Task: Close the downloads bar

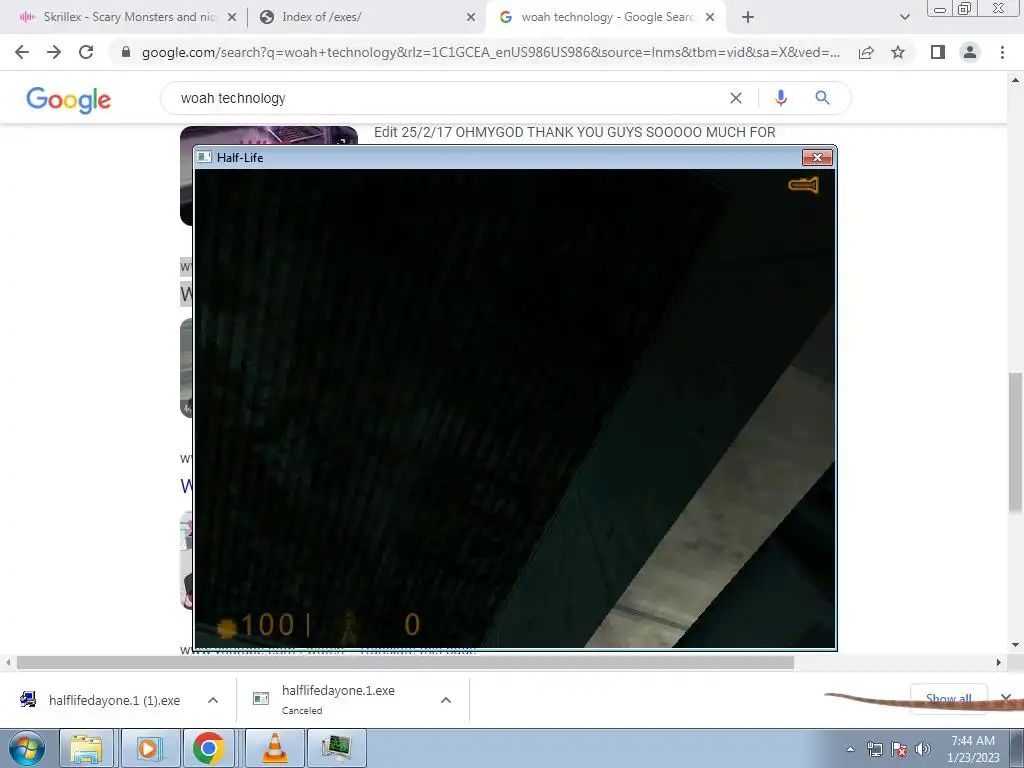Action: [x=1006, y=699]
